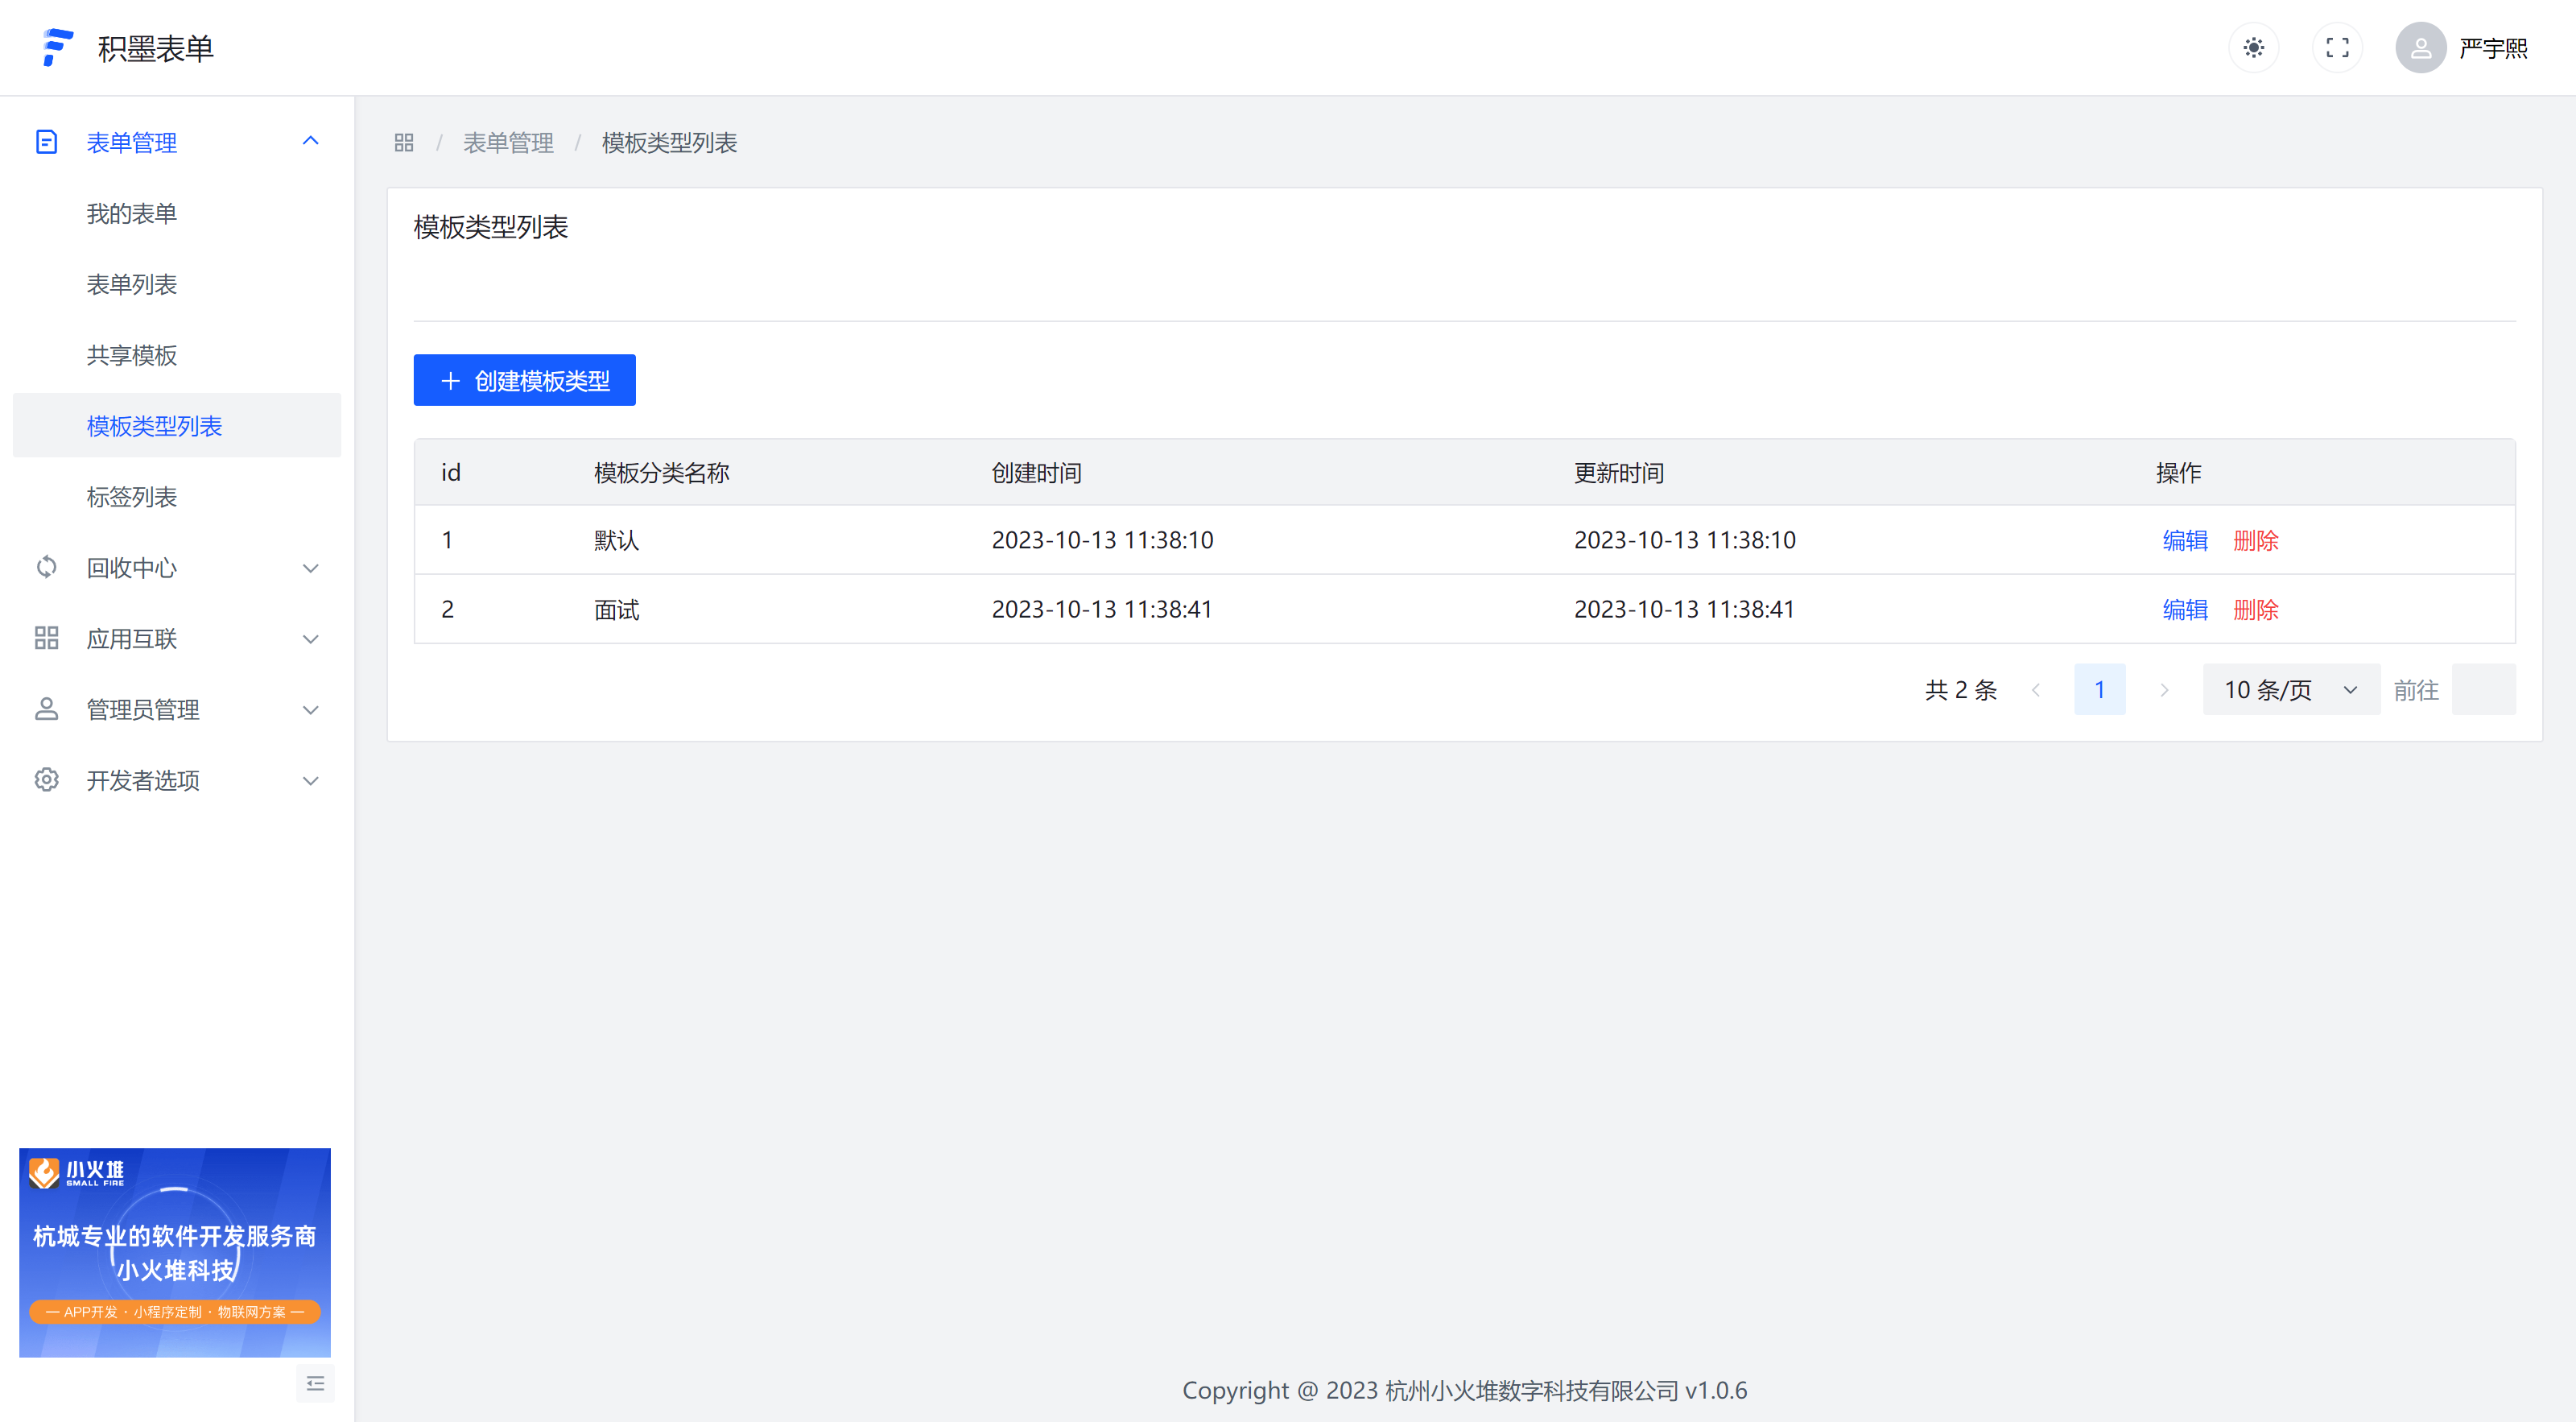Click the 小火堆 advertisement banner
Screen dimensions: 2576x1422
click(x=175, y=1252)
